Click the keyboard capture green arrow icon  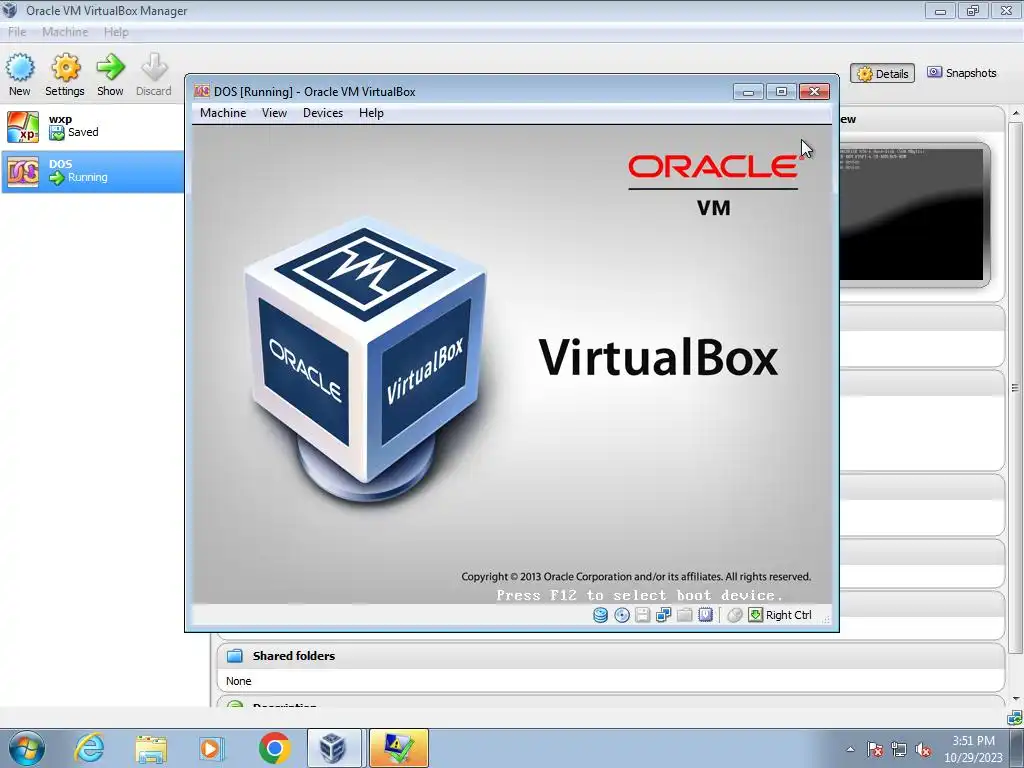point(756,615)
